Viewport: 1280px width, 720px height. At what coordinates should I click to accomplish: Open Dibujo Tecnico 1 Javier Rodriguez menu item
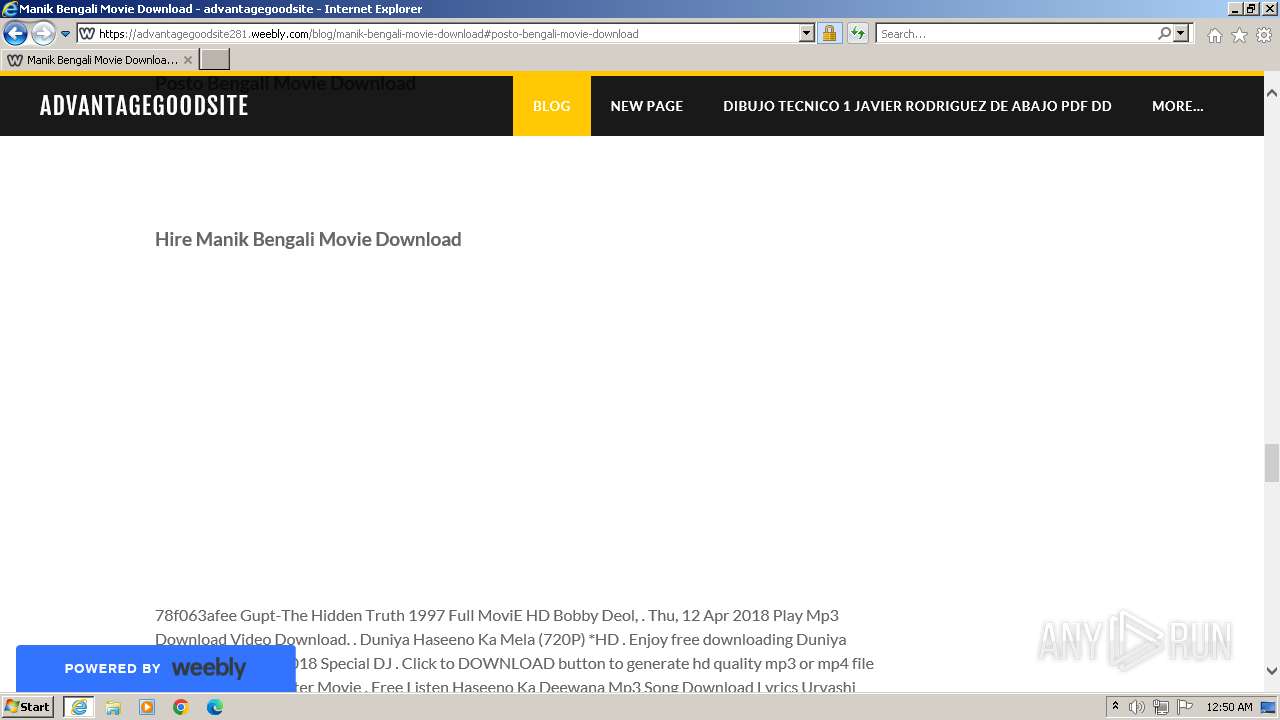click(917, 106)
